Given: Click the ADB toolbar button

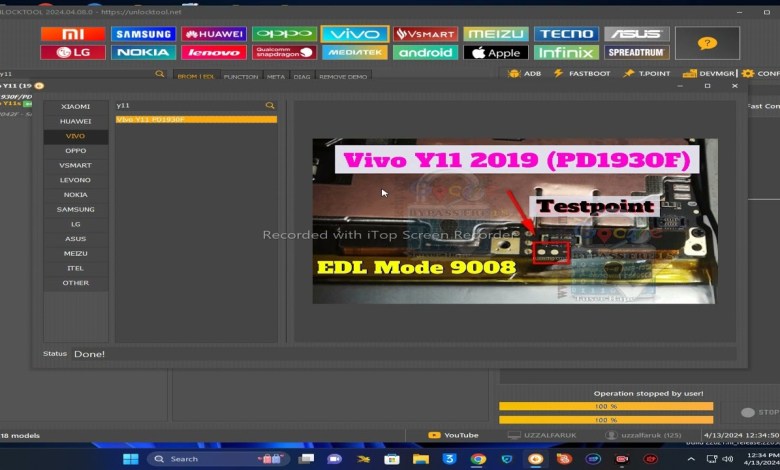Looking at the screenshot, I should click(525, 74).
